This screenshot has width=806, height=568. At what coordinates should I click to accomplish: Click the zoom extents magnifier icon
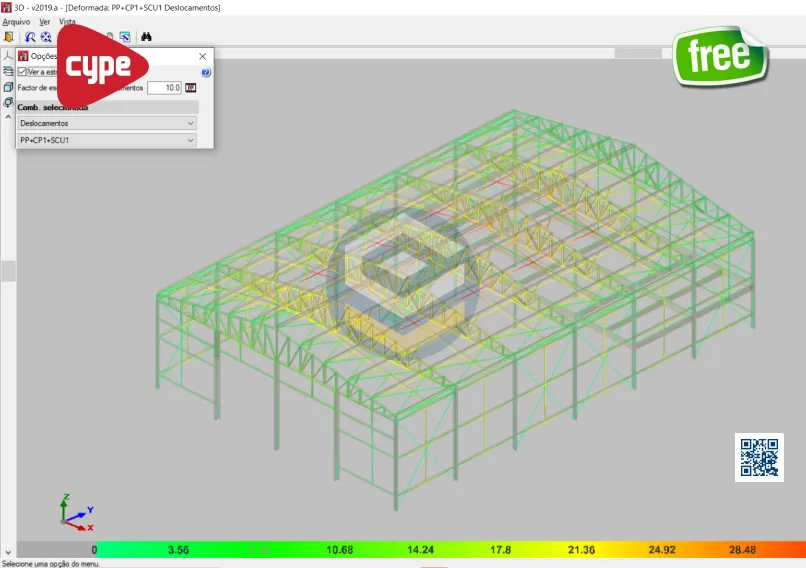coord(46,37)
